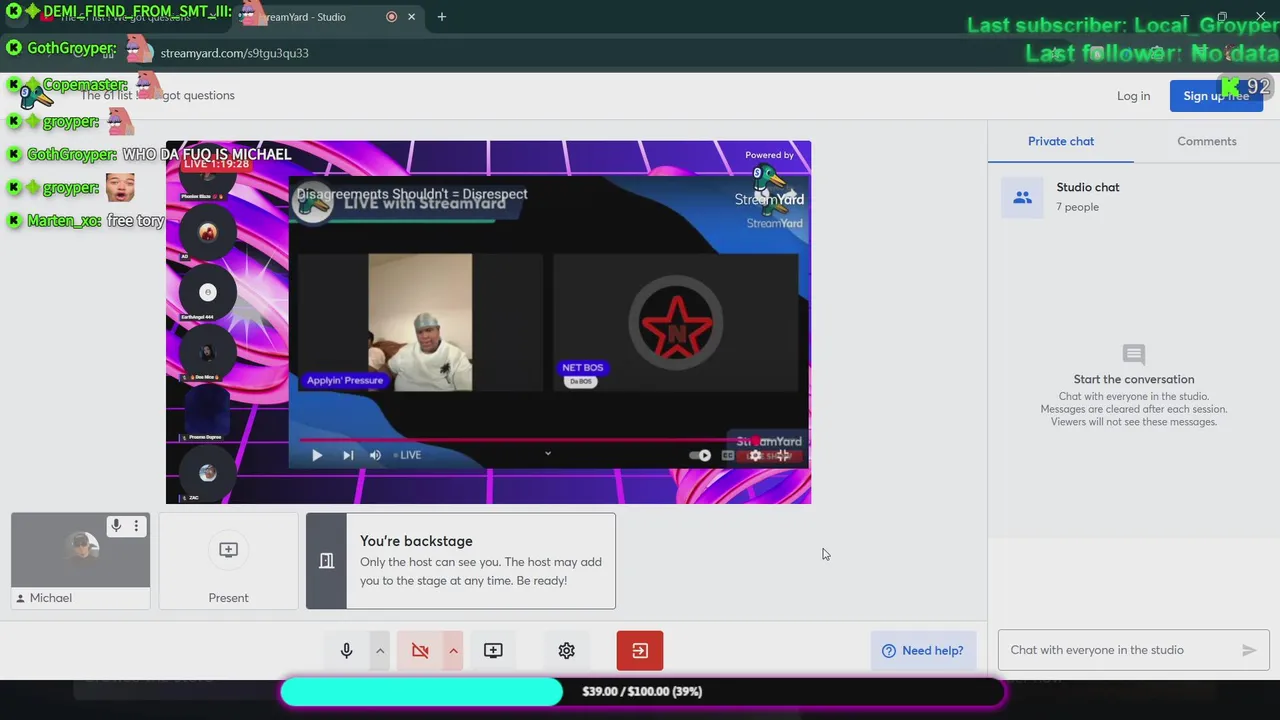
Task: Click the AD participant avatar in the side list
Action: coord(208,232)
